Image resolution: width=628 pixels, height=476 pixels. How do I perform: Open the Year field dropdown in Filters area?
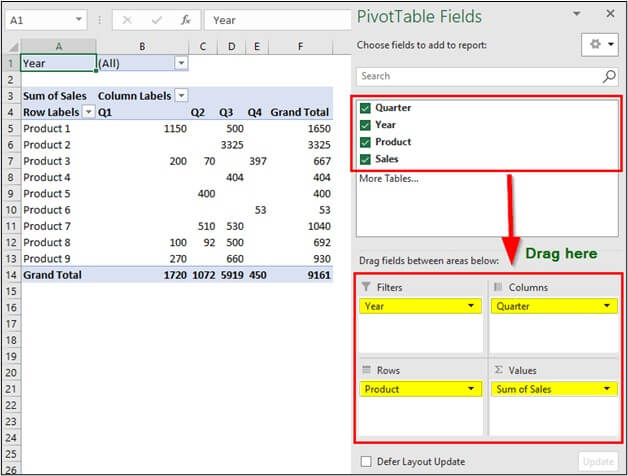click(471, 306)
